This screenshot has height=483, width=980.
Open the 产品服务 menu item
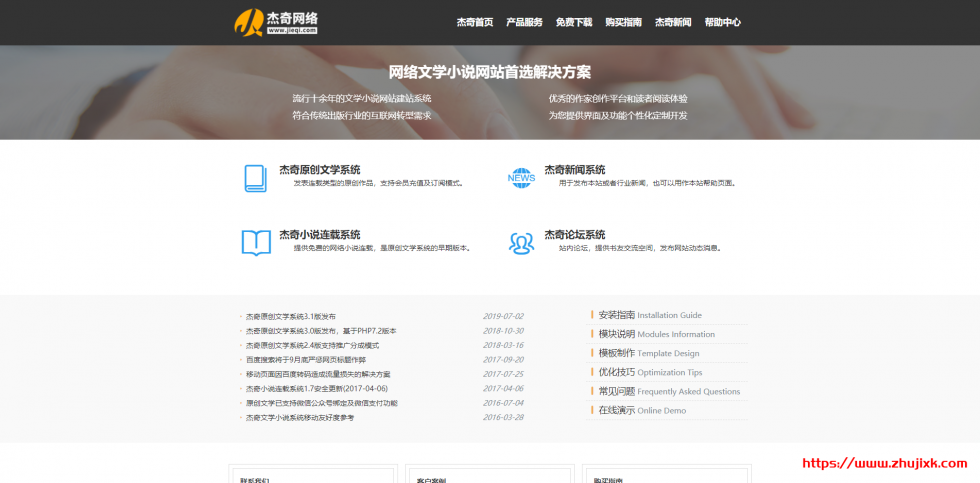524,22
